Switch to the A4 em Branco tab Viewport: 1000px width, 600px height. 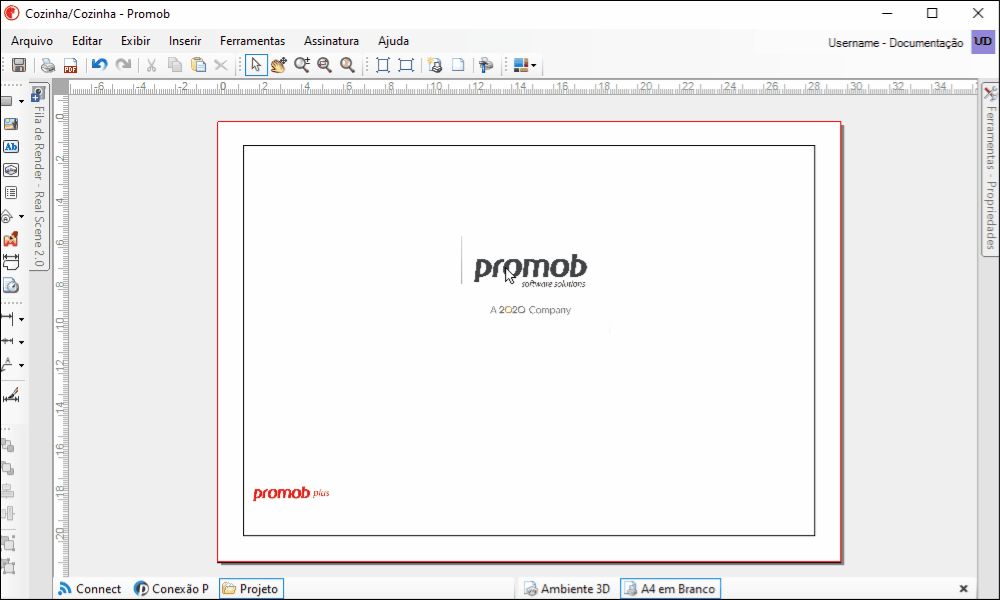670,589
